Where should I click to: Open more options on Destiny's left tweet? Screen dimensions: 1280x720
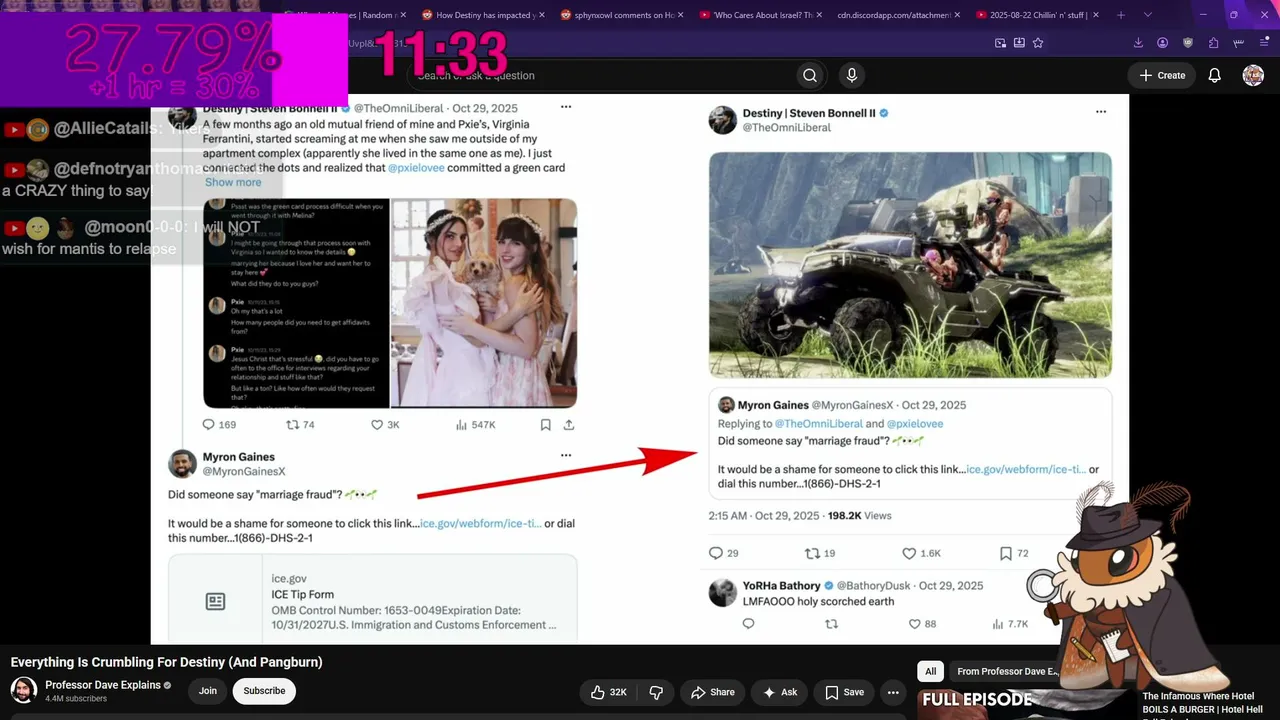566,107
